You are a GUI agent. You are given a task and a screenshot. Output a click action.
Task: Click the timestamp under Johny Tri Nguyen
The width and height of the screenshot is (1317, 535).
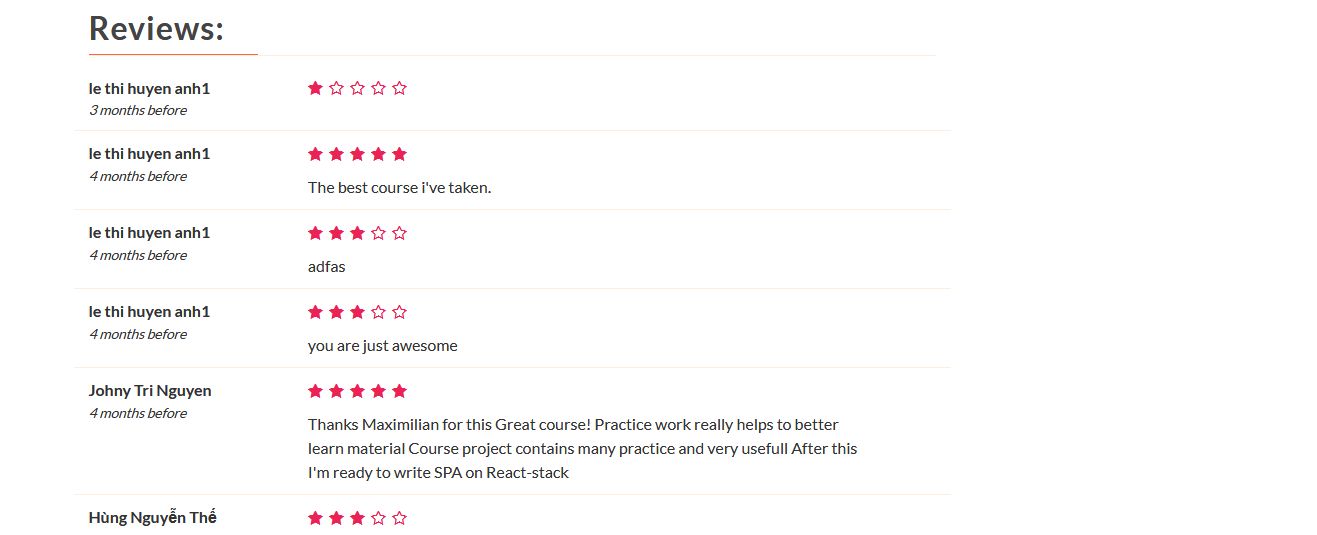[x=138, y=414]
